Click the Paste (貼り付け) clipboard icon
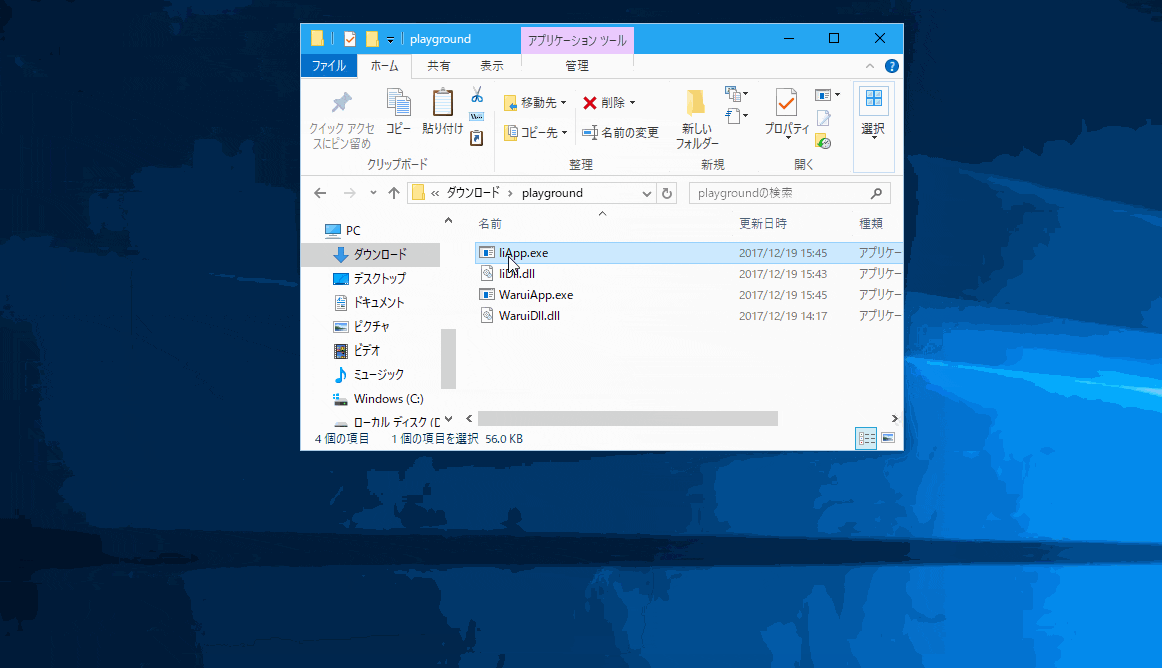The height and width of the screenshot is (668, 1162). click(x=442, y=102)
